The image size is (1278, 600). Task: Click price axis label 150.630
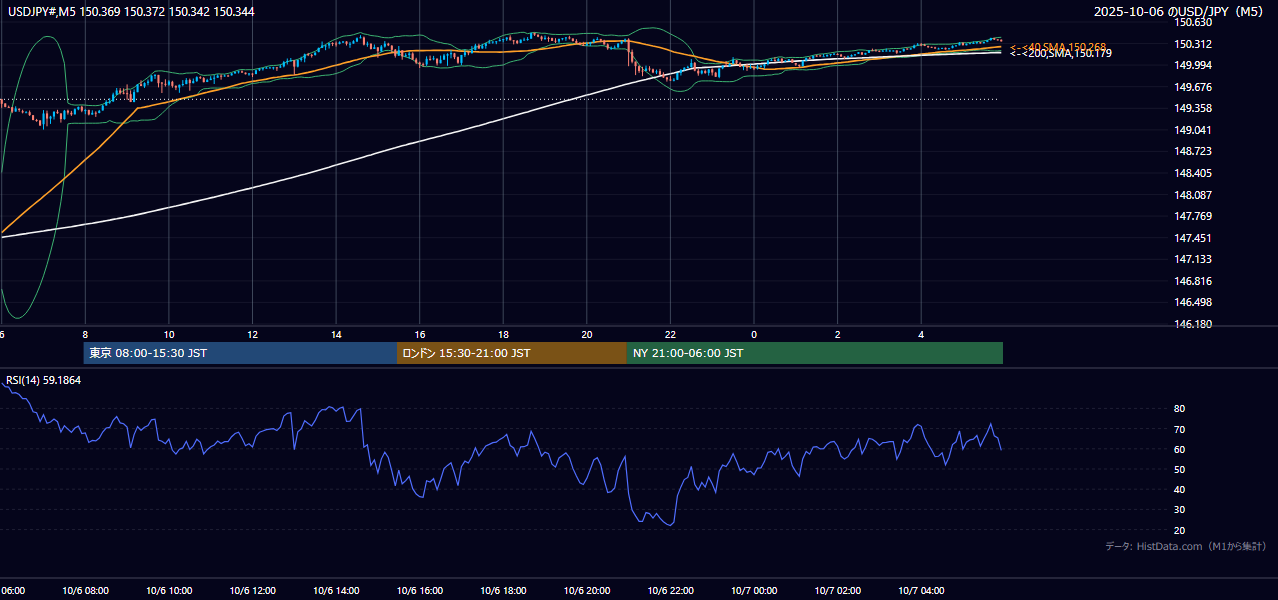pyautogui.click(x=1193, y=23)
